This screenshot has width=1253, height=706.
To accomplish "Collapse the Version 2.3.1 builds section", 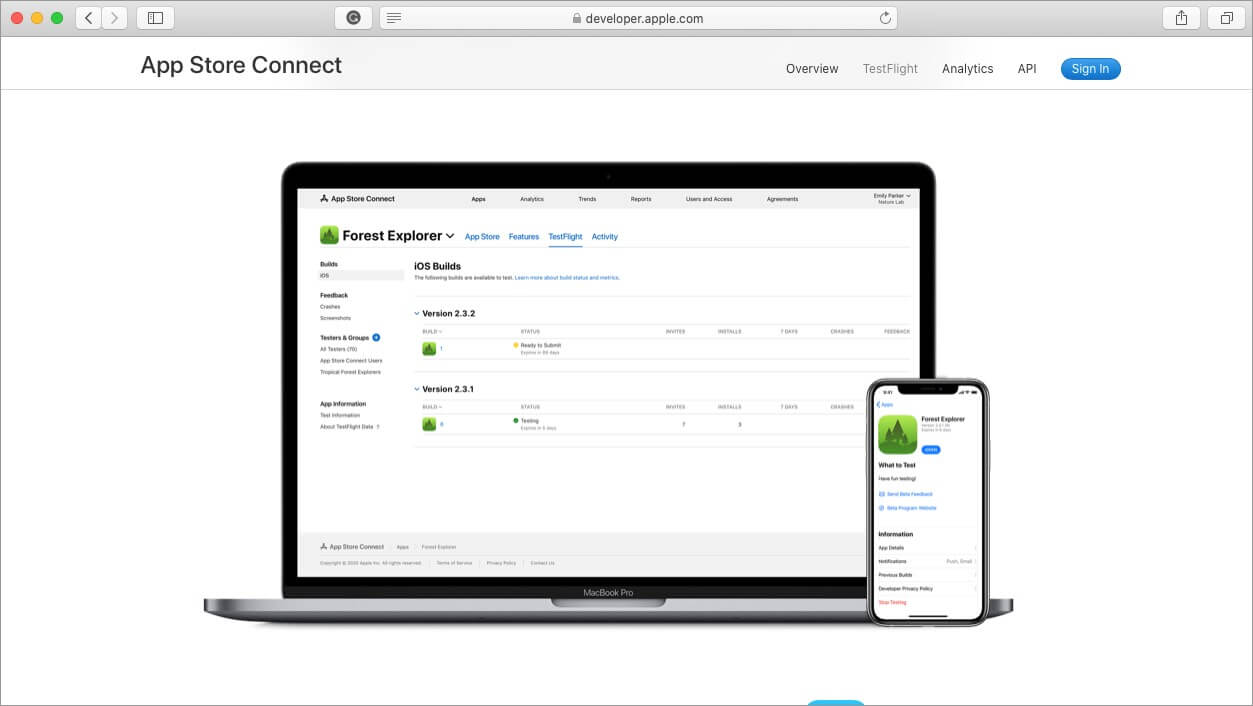I will click(417, 389).
